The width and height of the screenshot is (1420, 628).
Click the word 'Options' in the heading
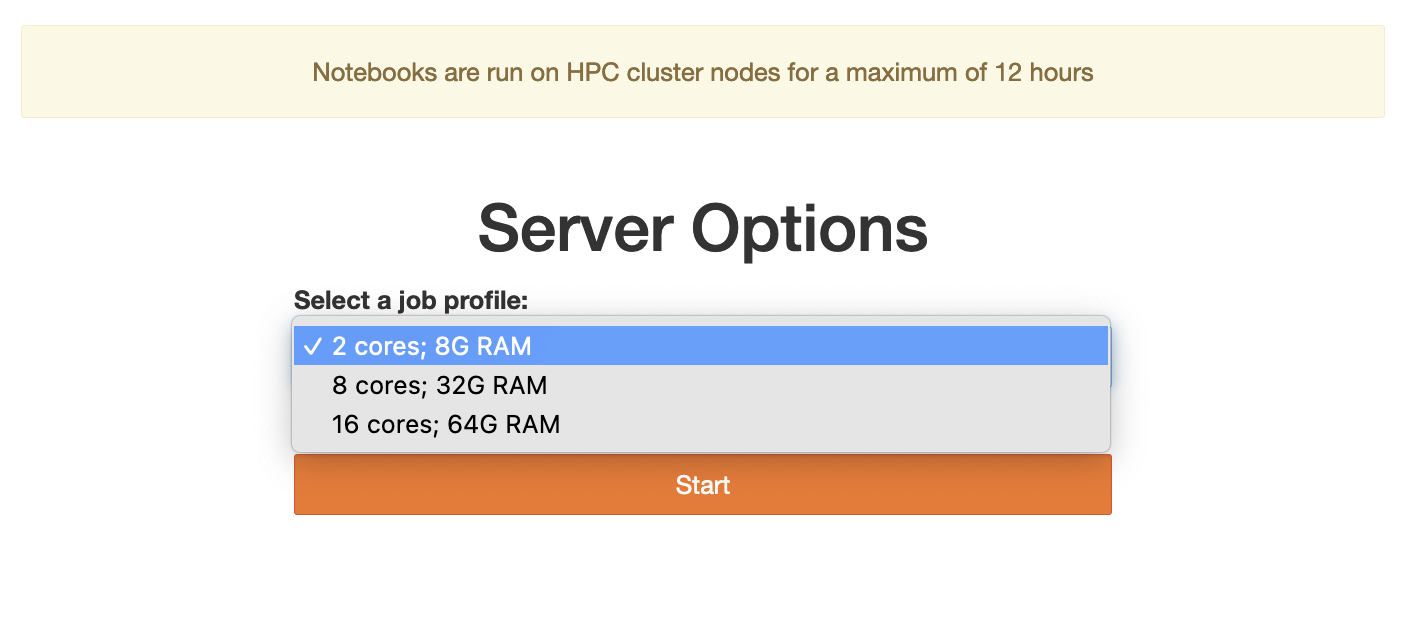(810, 228)
